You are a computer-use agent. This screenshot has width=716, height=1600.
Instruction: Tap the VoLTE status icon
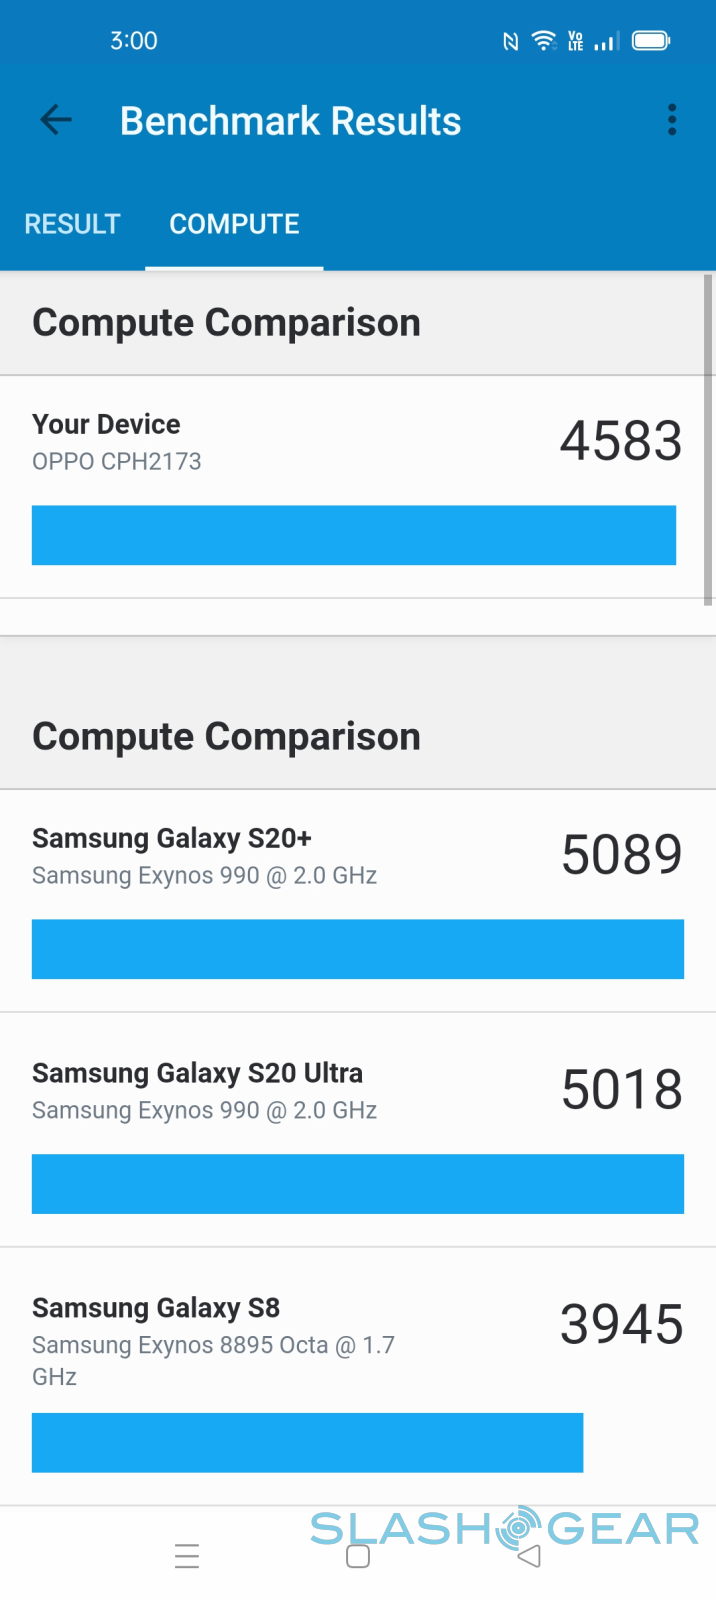coord(575,41)
